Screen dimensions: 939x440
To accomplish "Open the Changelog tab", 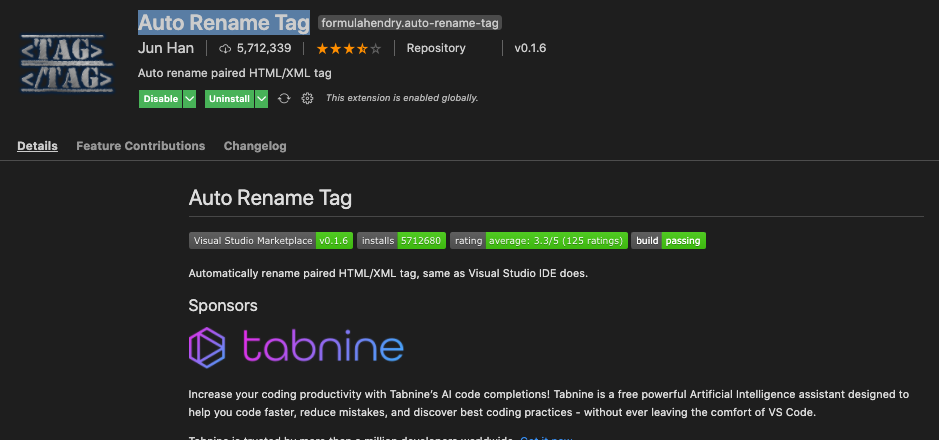I will [x=255, y=146].
